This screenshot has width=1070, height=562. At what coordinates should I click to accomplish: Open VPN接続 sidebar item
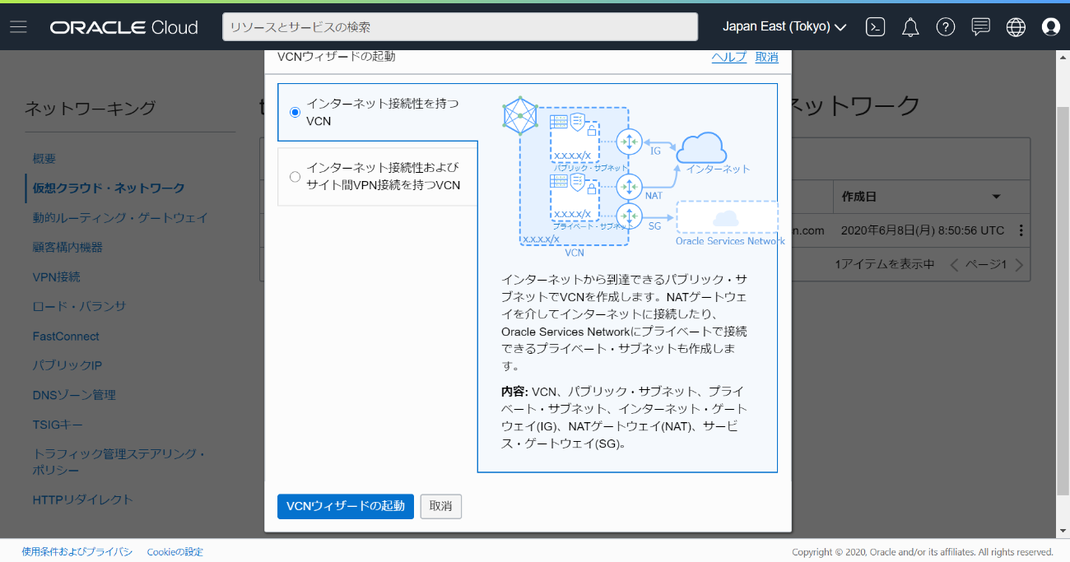[56, 277]
